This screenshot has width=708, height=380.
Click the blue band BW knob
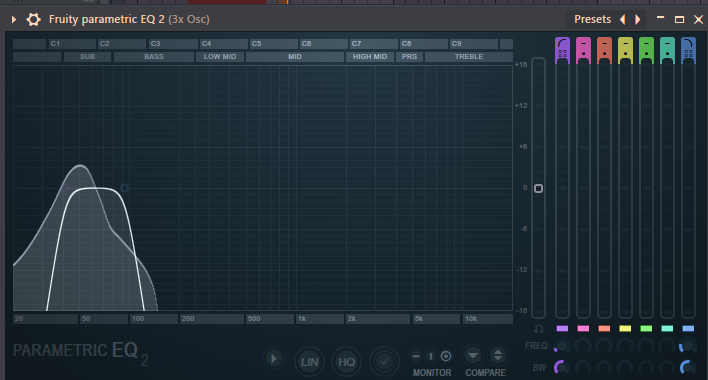[x=688, y=367]
